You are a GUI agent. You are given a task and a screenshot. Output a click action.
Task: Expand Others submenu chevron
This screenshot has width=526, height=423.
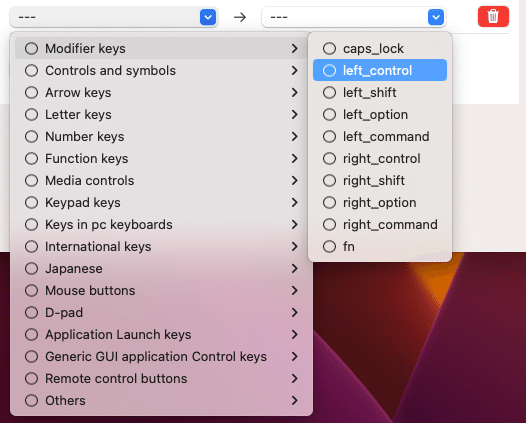coord(295,401)
